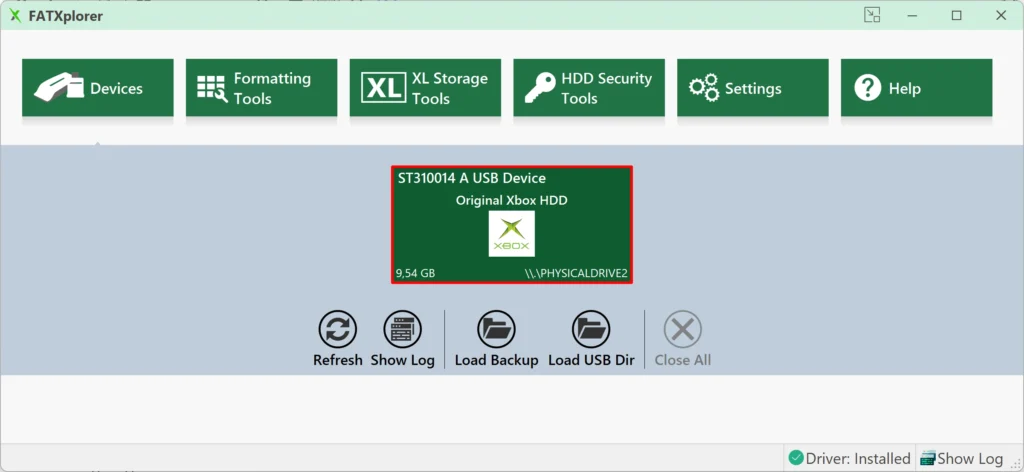Viewport: 1024px width, 472px height.
Task: Click the Close All icon
Action: tap(682, 329)
